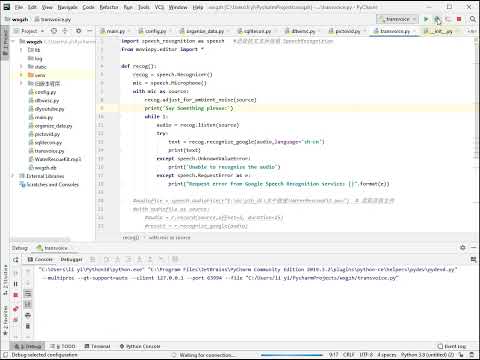Open Project panel settings gear
The height and width of the screenshot is (360, 480).
(x=78, y=31)
